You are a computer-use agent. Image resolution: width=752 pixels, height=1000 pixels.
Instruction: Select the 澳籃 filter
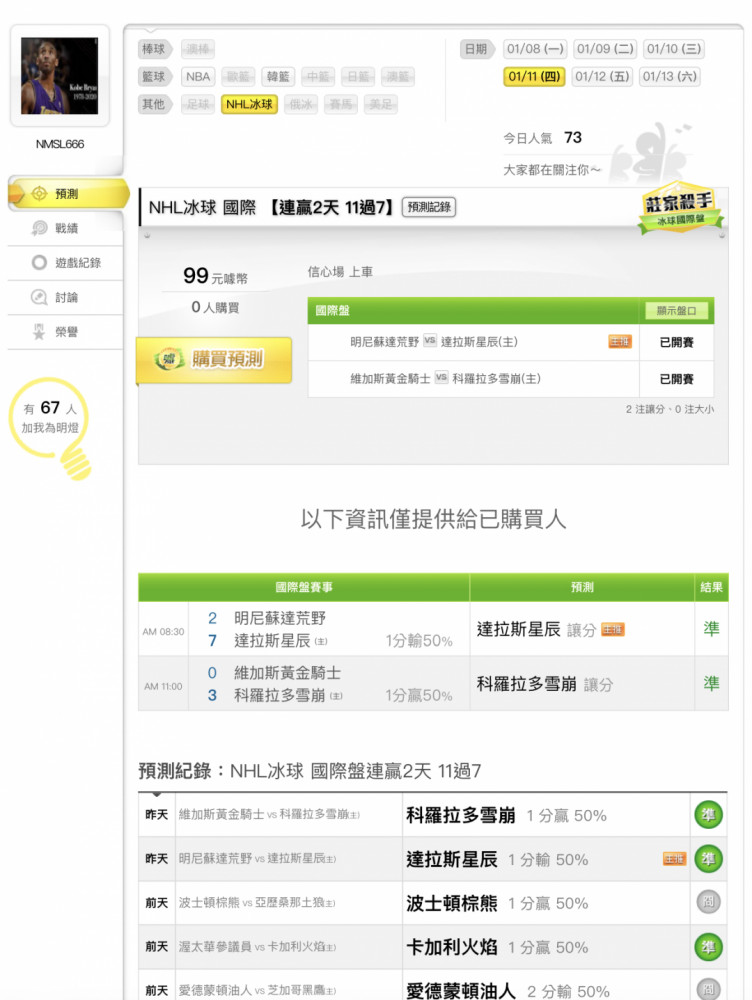click(398, 77)
